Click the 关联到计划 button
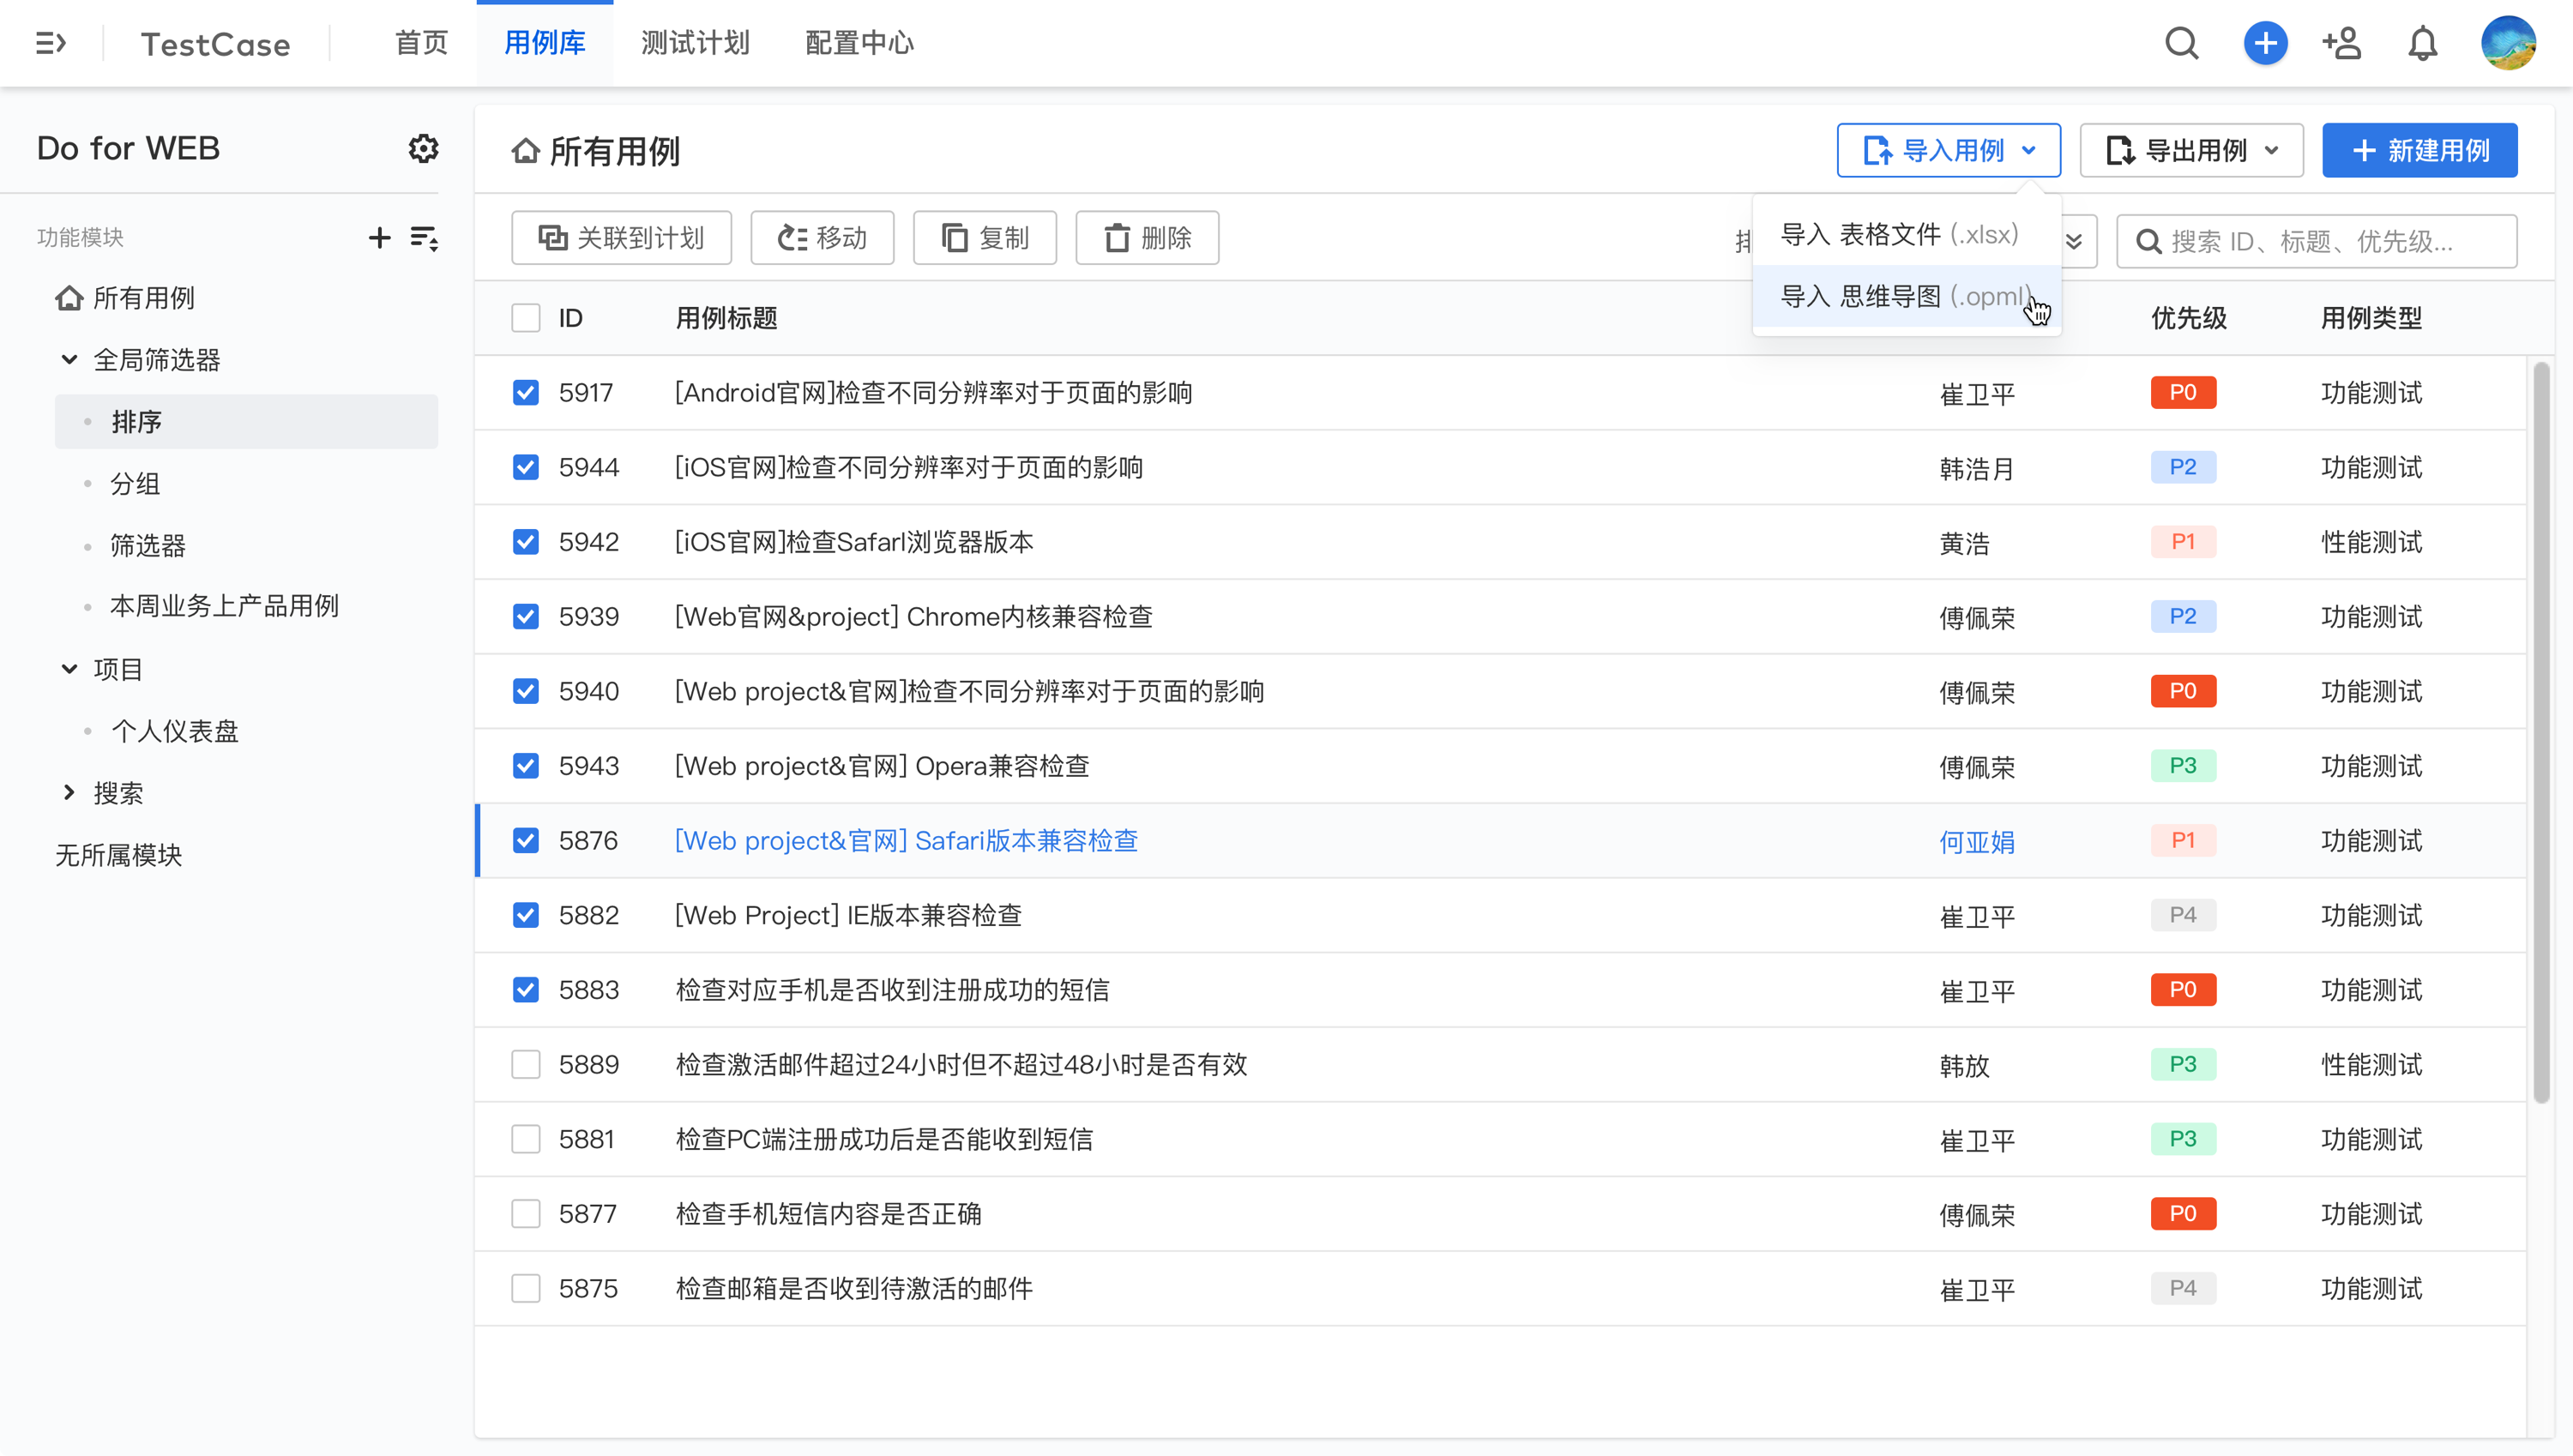 621,238
